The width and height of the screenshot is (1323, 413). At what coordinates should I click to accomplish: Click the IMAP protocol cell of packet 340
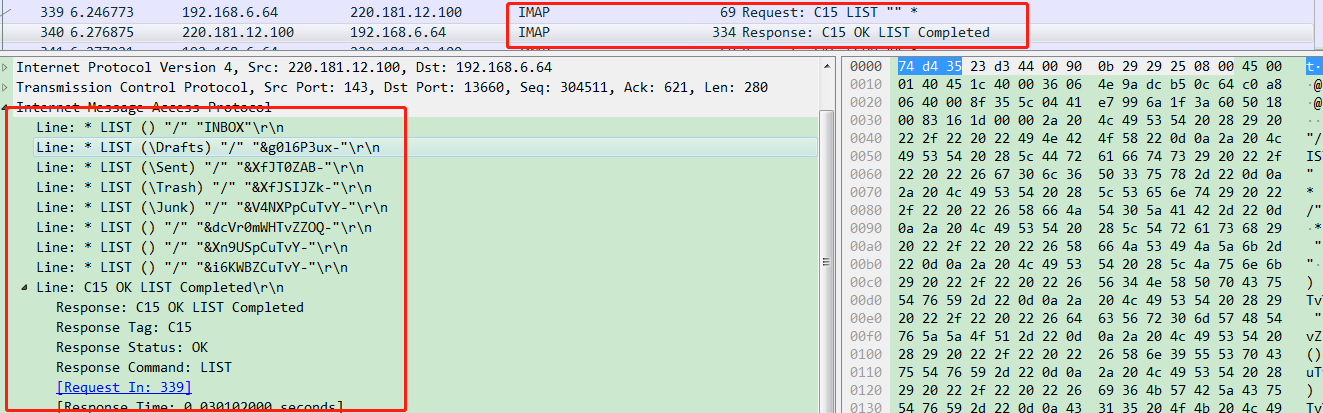(x=534, y=32)
